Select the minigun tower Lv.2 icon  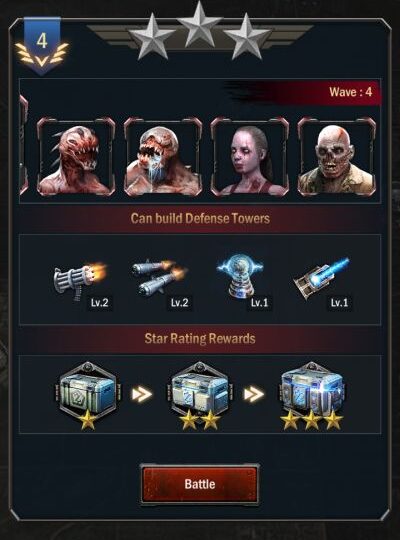point(81,283)
